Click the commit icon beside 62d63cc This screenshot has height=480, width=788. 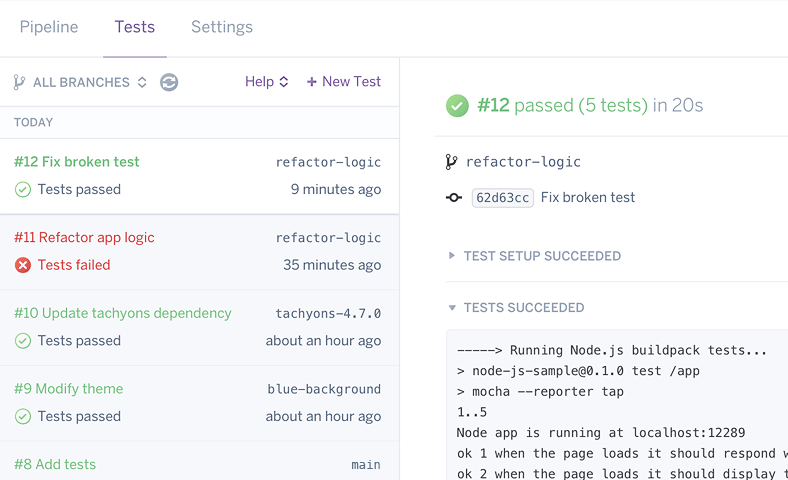point(454,198)
